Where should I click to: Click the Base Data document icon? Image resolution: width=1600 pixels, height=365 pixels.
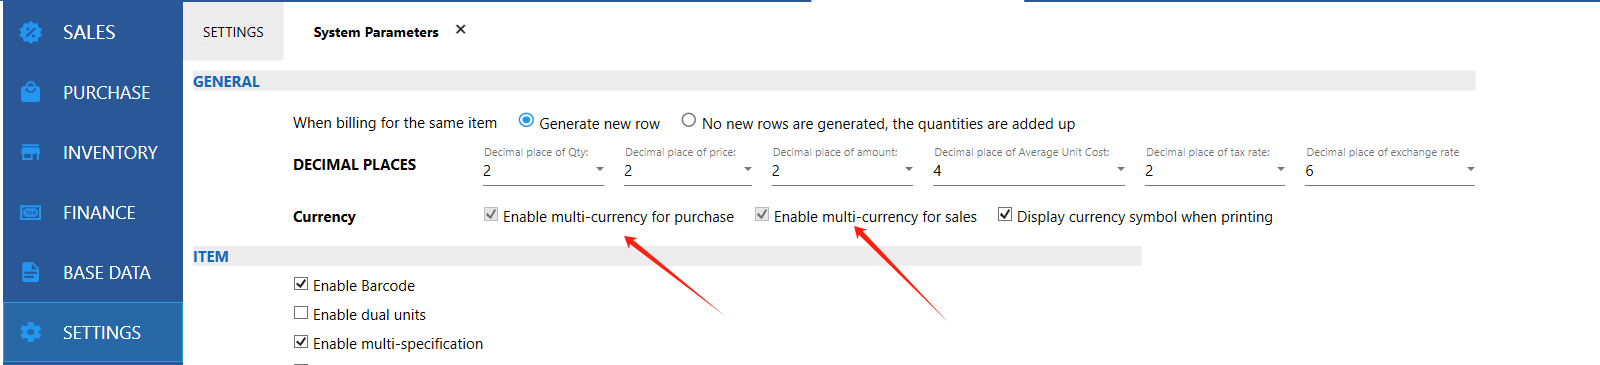(31, 272)
